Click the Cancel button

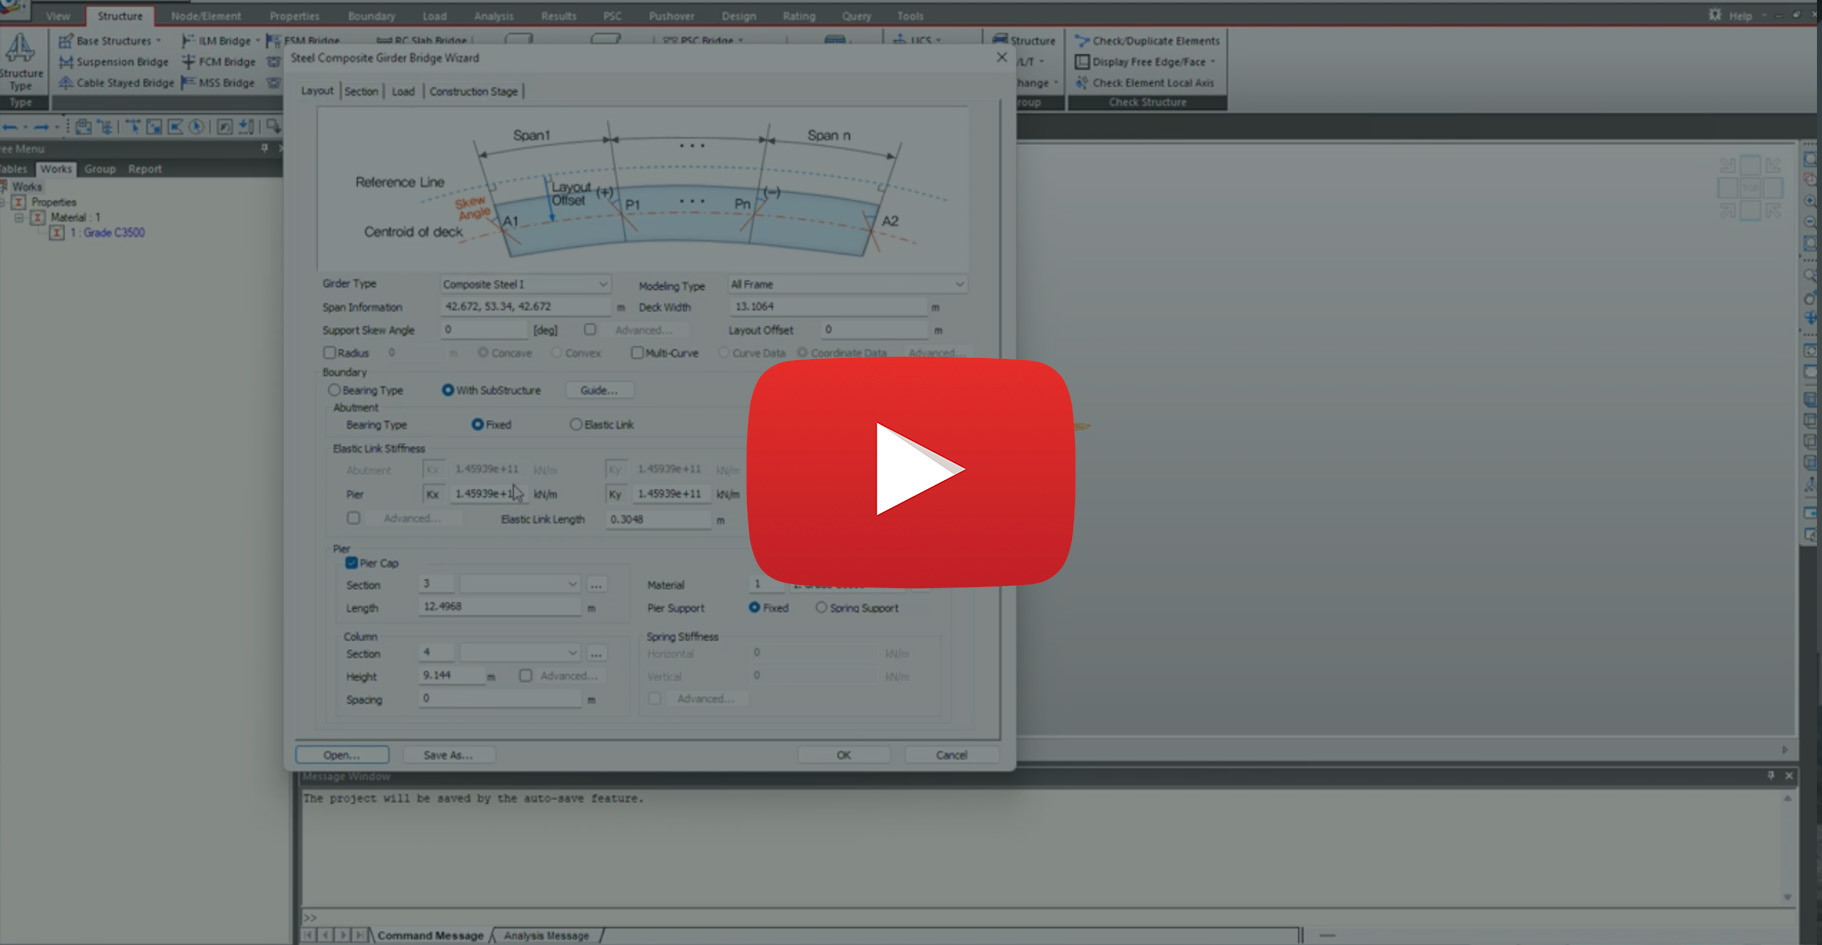951,755
